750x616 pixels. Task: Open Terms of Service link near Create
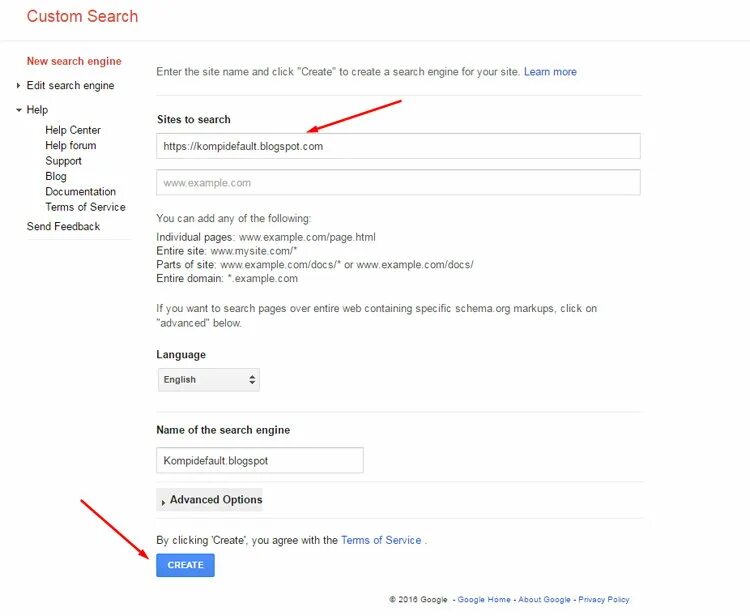[x=381, y=540]
